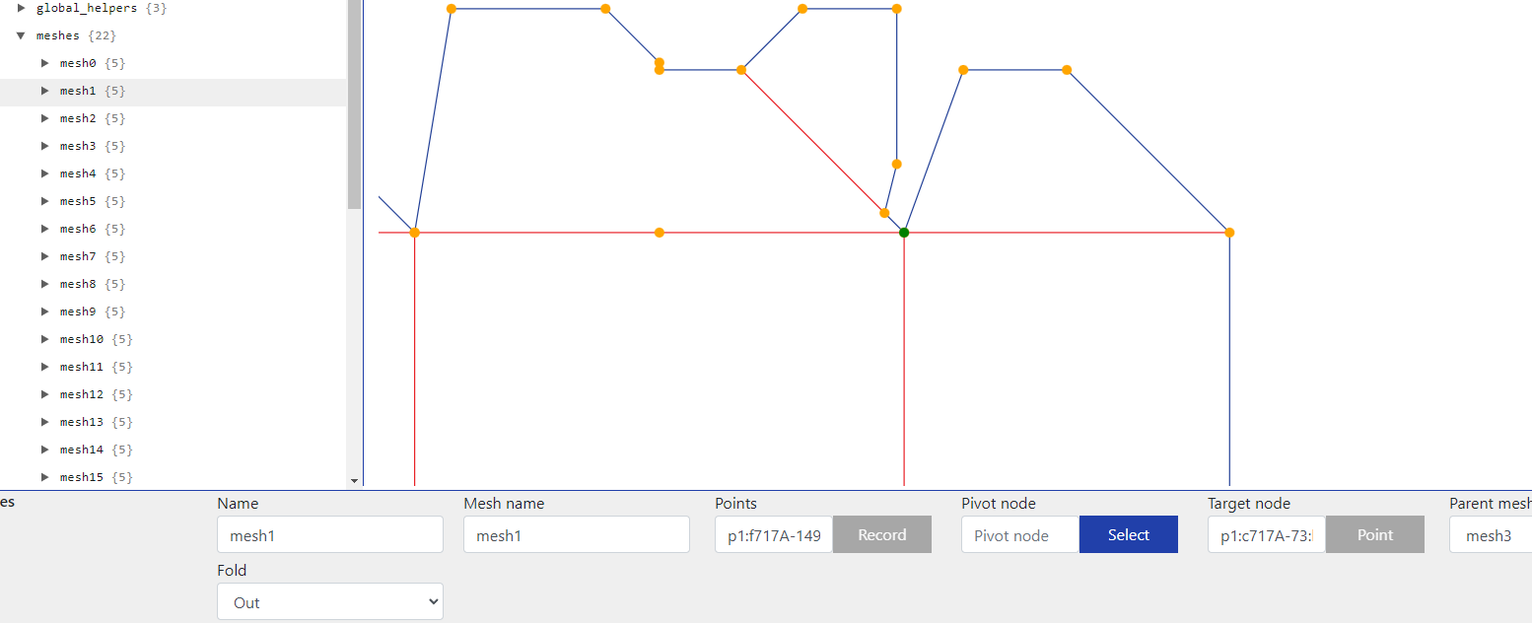
Task: Open the Fold dropdown showing Out
Action: (330, 602)
